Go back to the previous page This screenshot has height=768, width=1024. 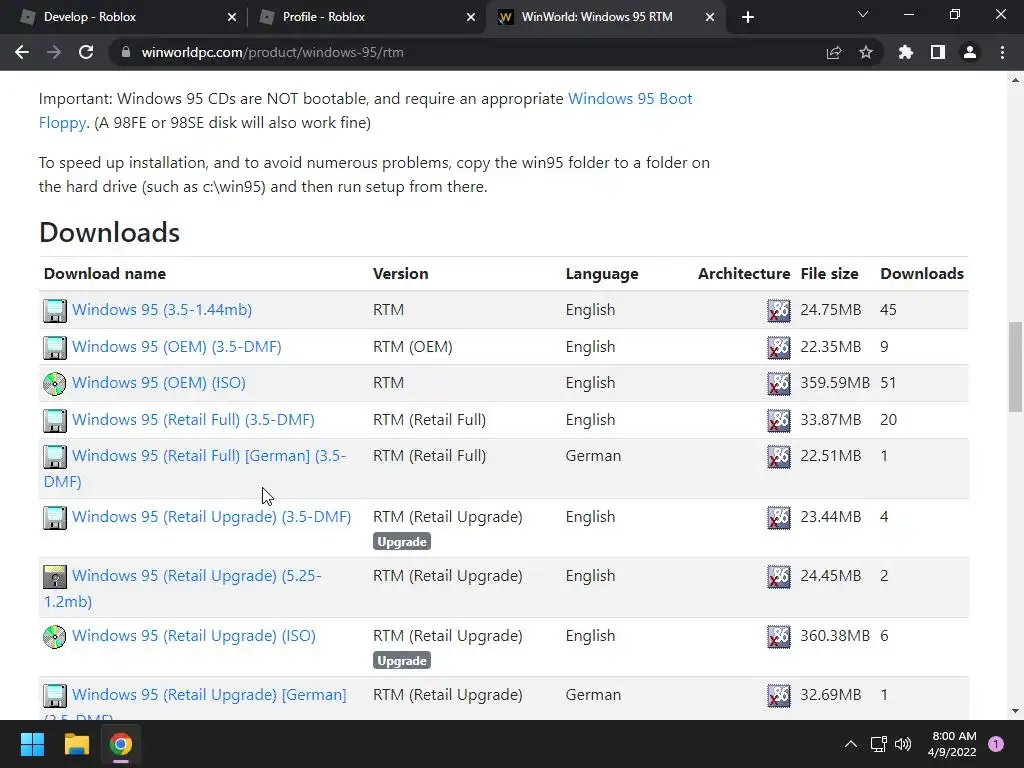pos(22,52)
